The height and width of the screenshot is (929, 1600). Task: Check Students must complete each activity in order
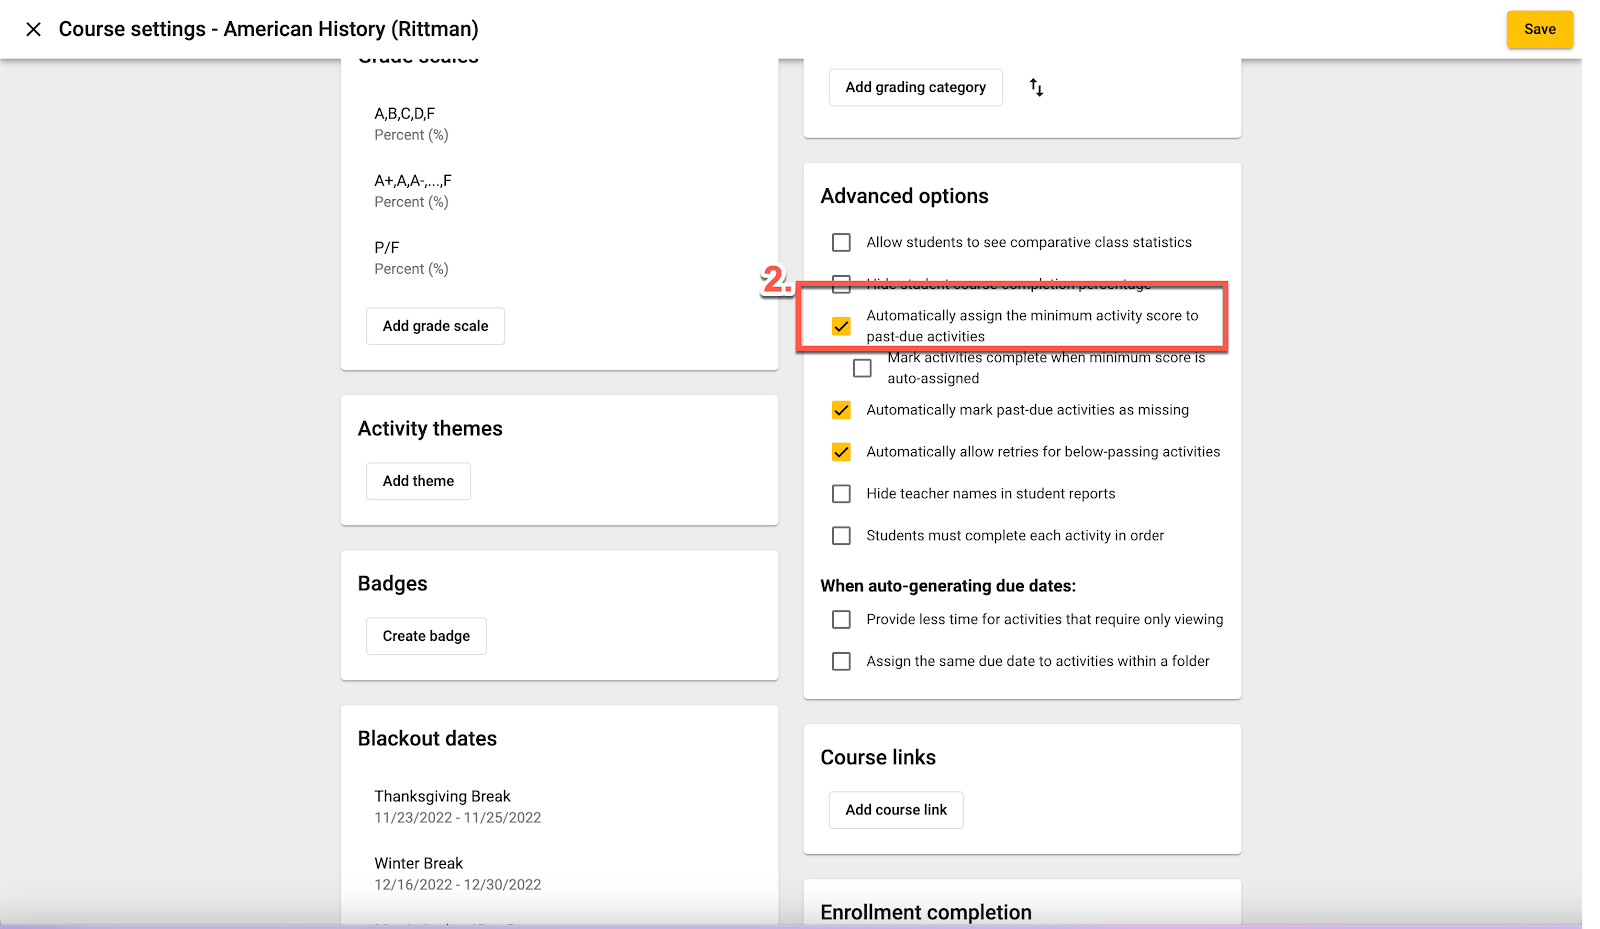click(842, 536)
